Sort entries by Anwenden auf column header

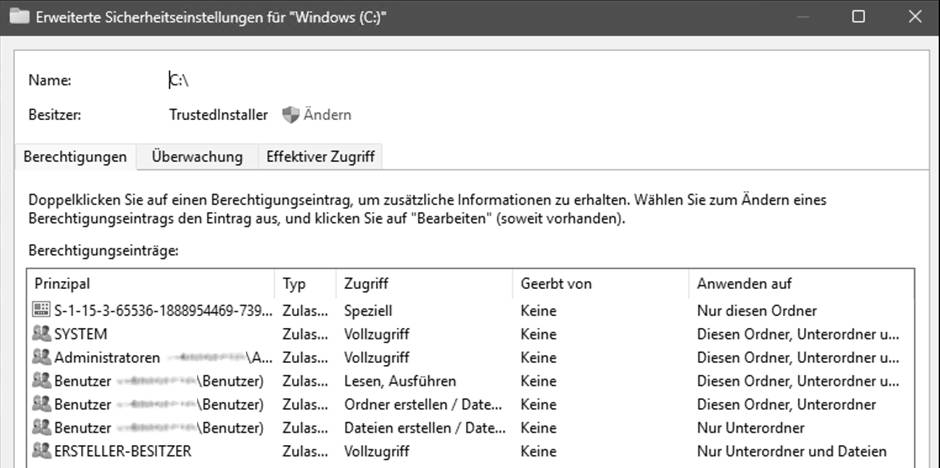pyautogui.click(x=802, y=283)
